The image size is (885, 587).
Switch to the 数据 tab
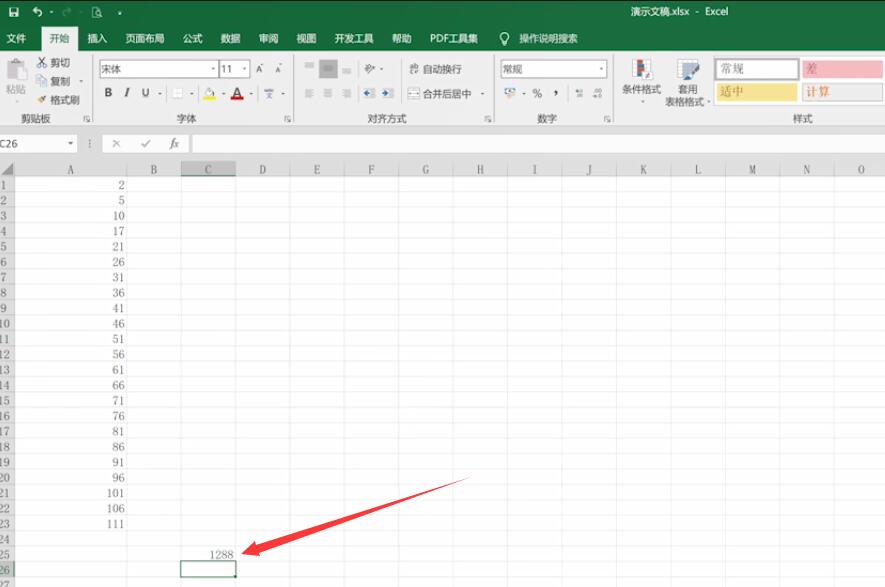pos(230,38)
